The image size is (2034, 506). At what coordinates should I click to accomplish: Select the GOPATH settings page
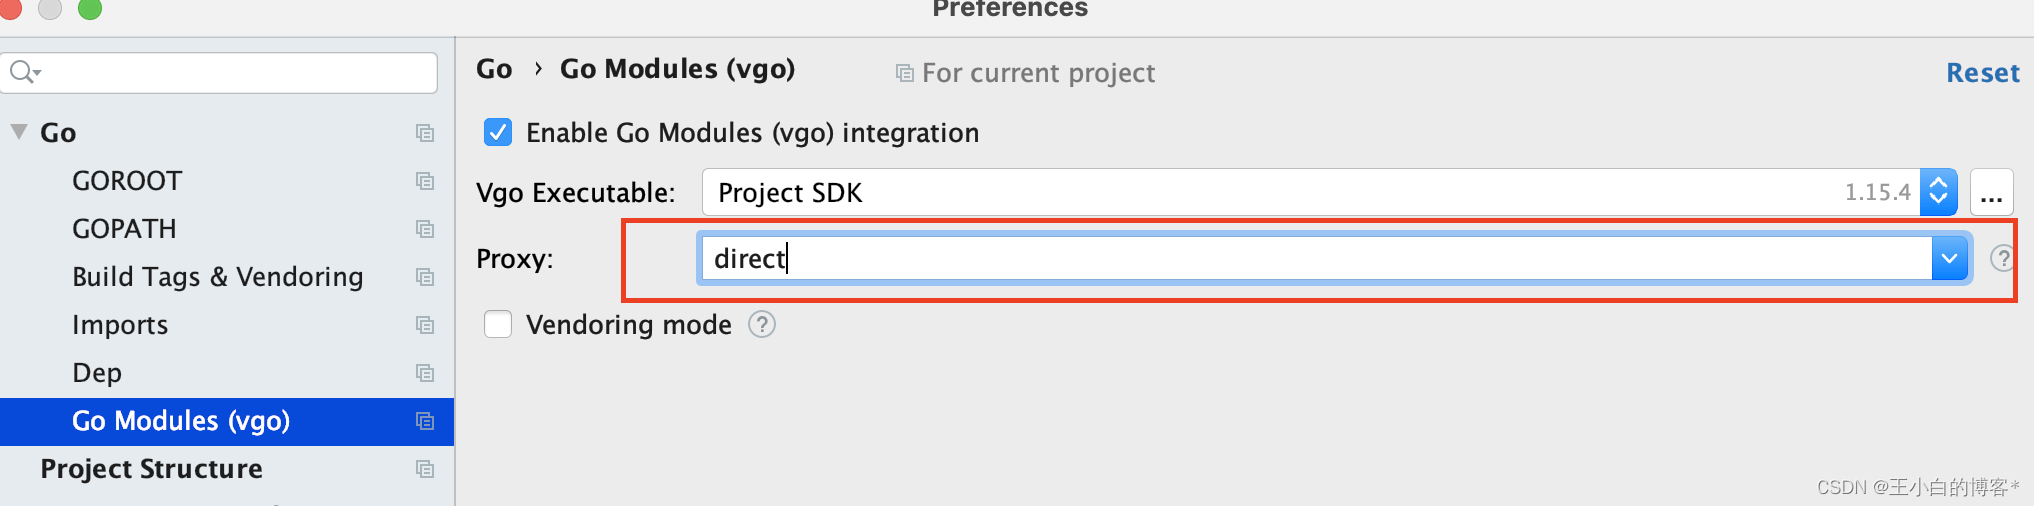[x=124, y=229]
